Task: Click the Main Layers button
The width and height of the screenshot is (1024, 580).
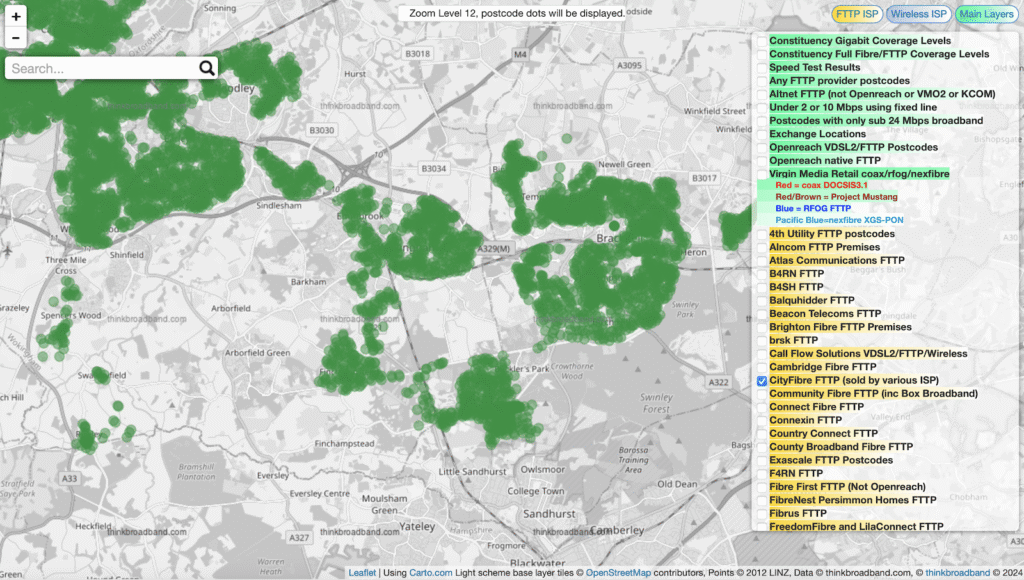Action: coord(986,14)
